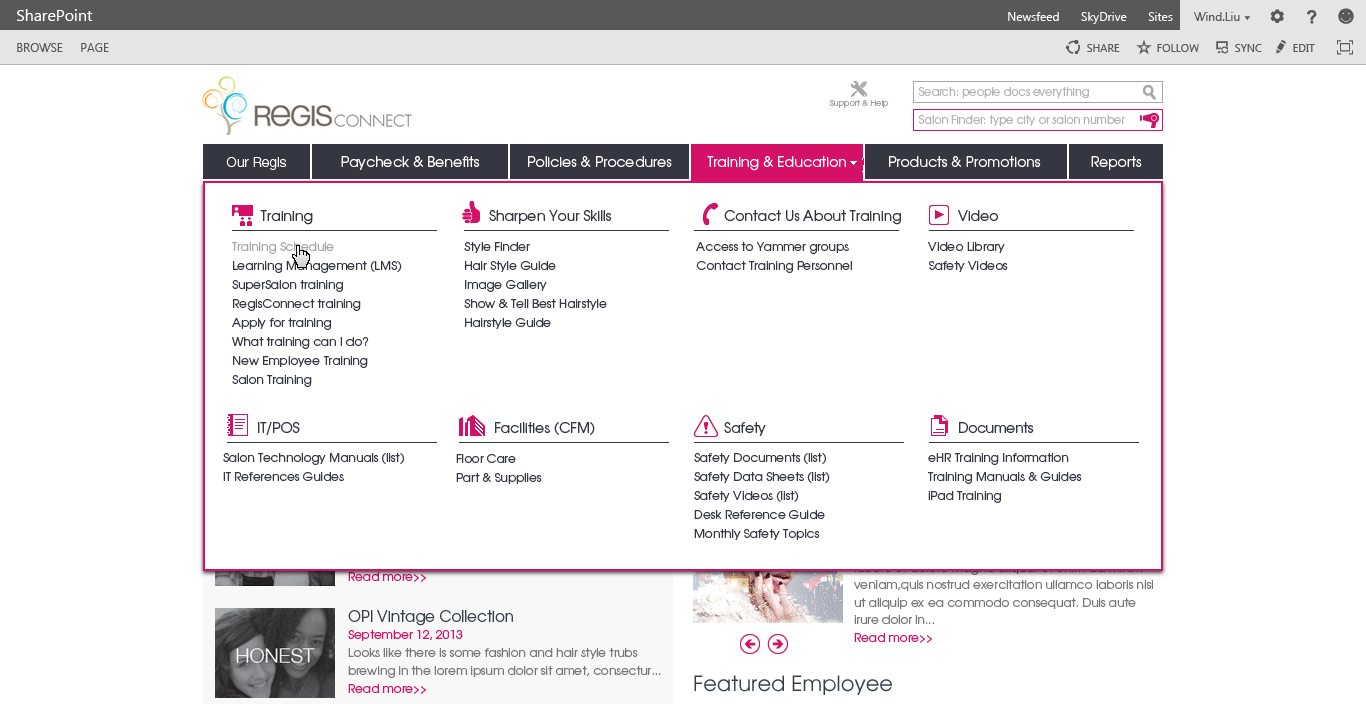
Task: Click the Documents file icon
Action: tap(939, 426)
